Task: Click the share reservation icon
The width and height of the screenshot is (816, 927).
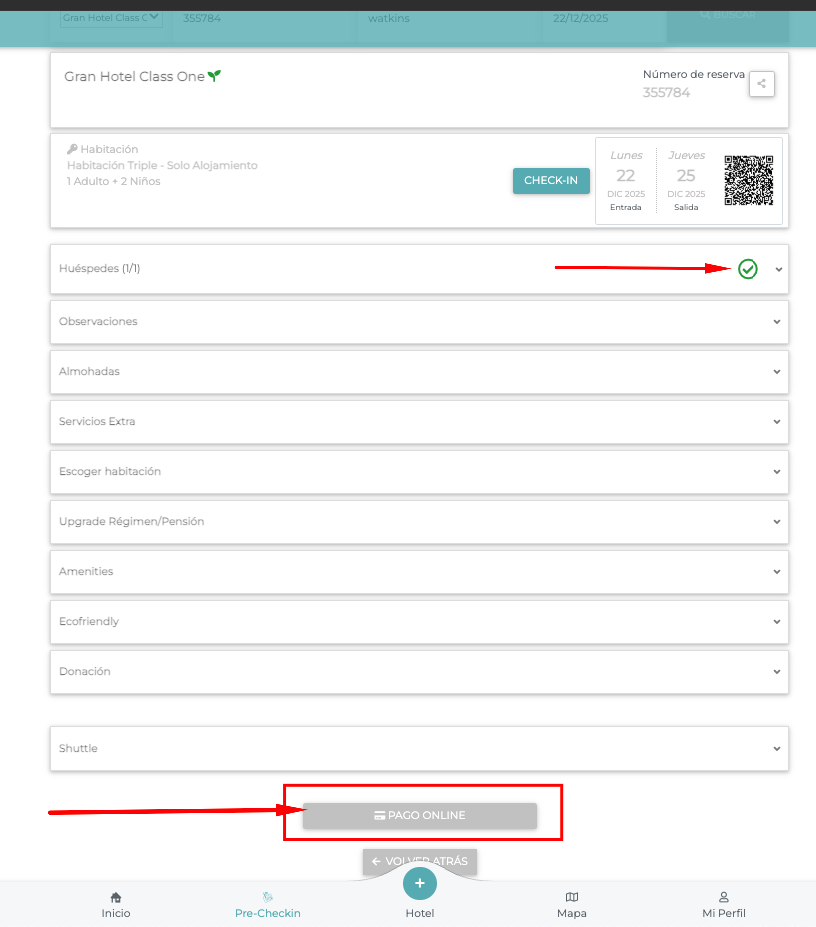Action: click(x=761, y=84)
